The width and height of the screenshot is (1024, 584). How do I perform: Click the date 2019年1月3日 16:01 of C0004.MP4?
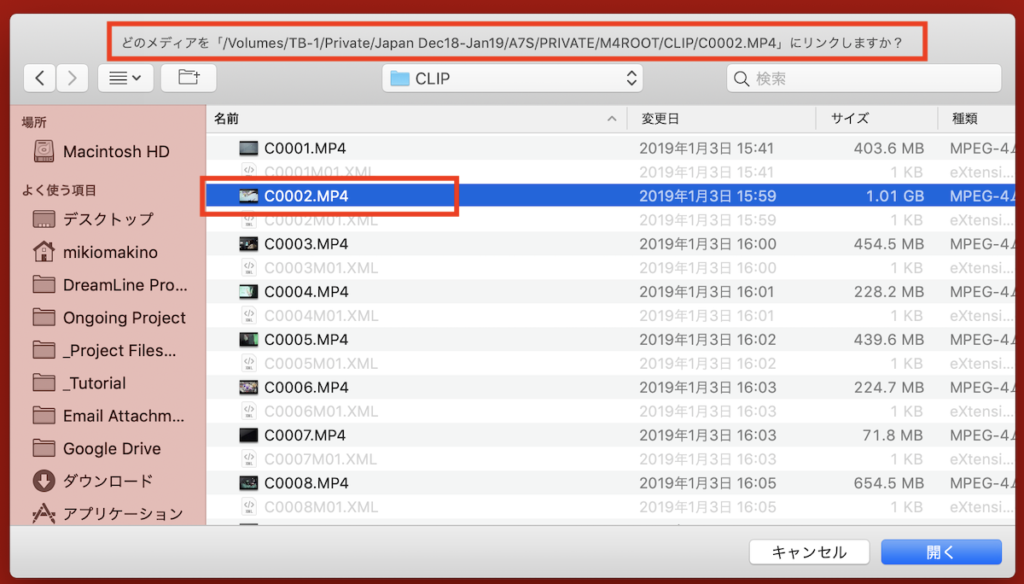coord(707,291)
